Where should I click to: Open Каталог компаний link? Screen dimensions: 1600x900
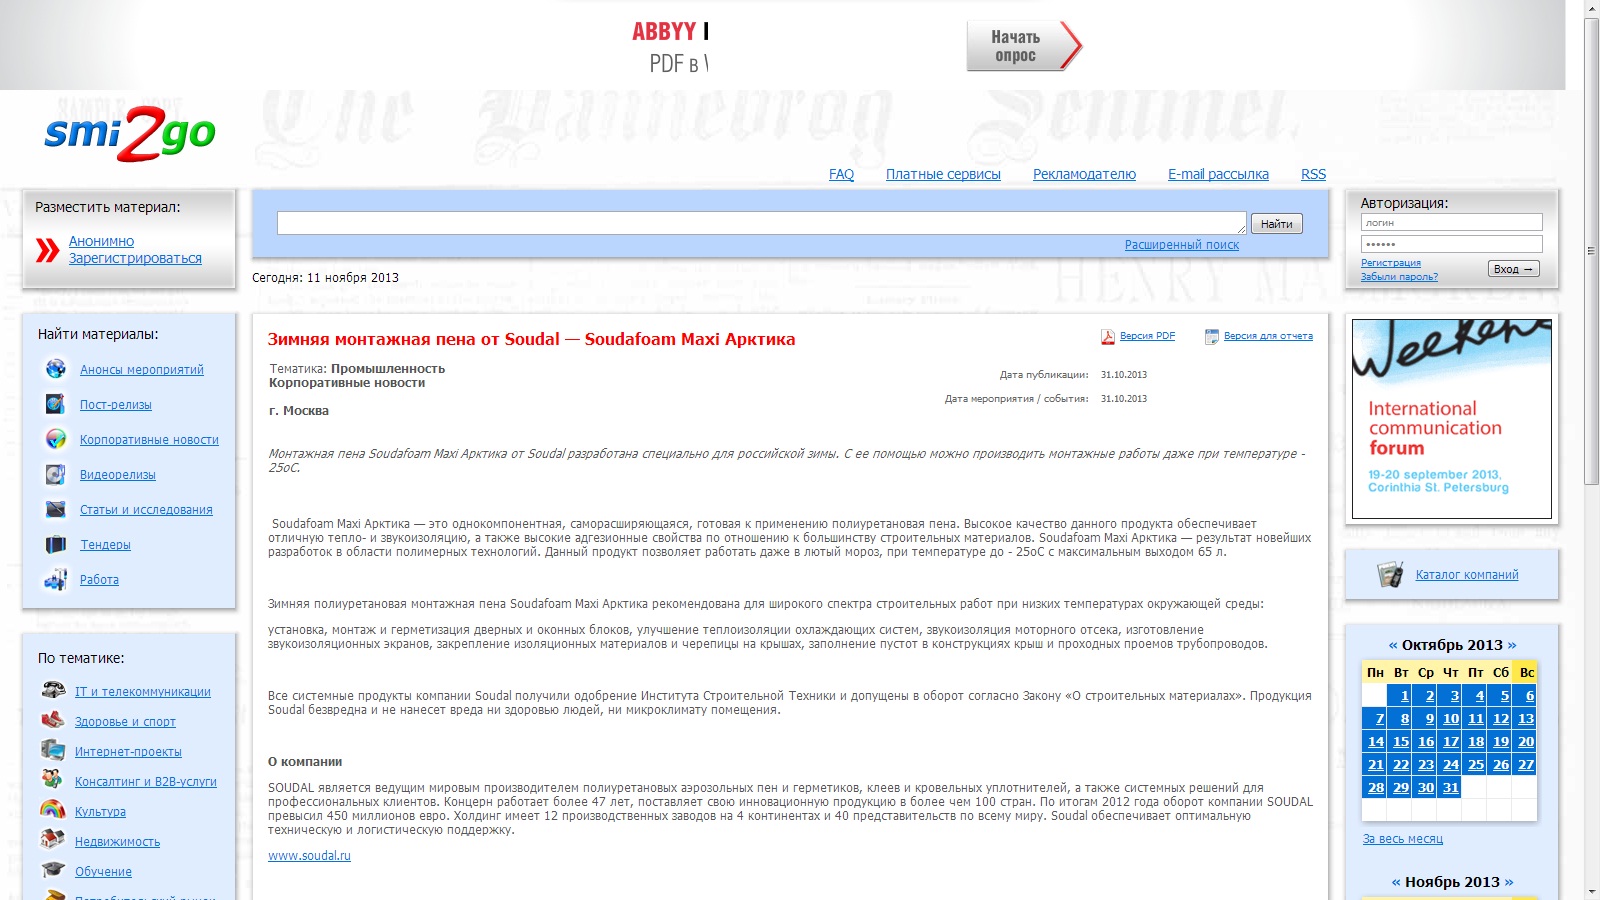pyautogui.click(x=1467, y=575)
